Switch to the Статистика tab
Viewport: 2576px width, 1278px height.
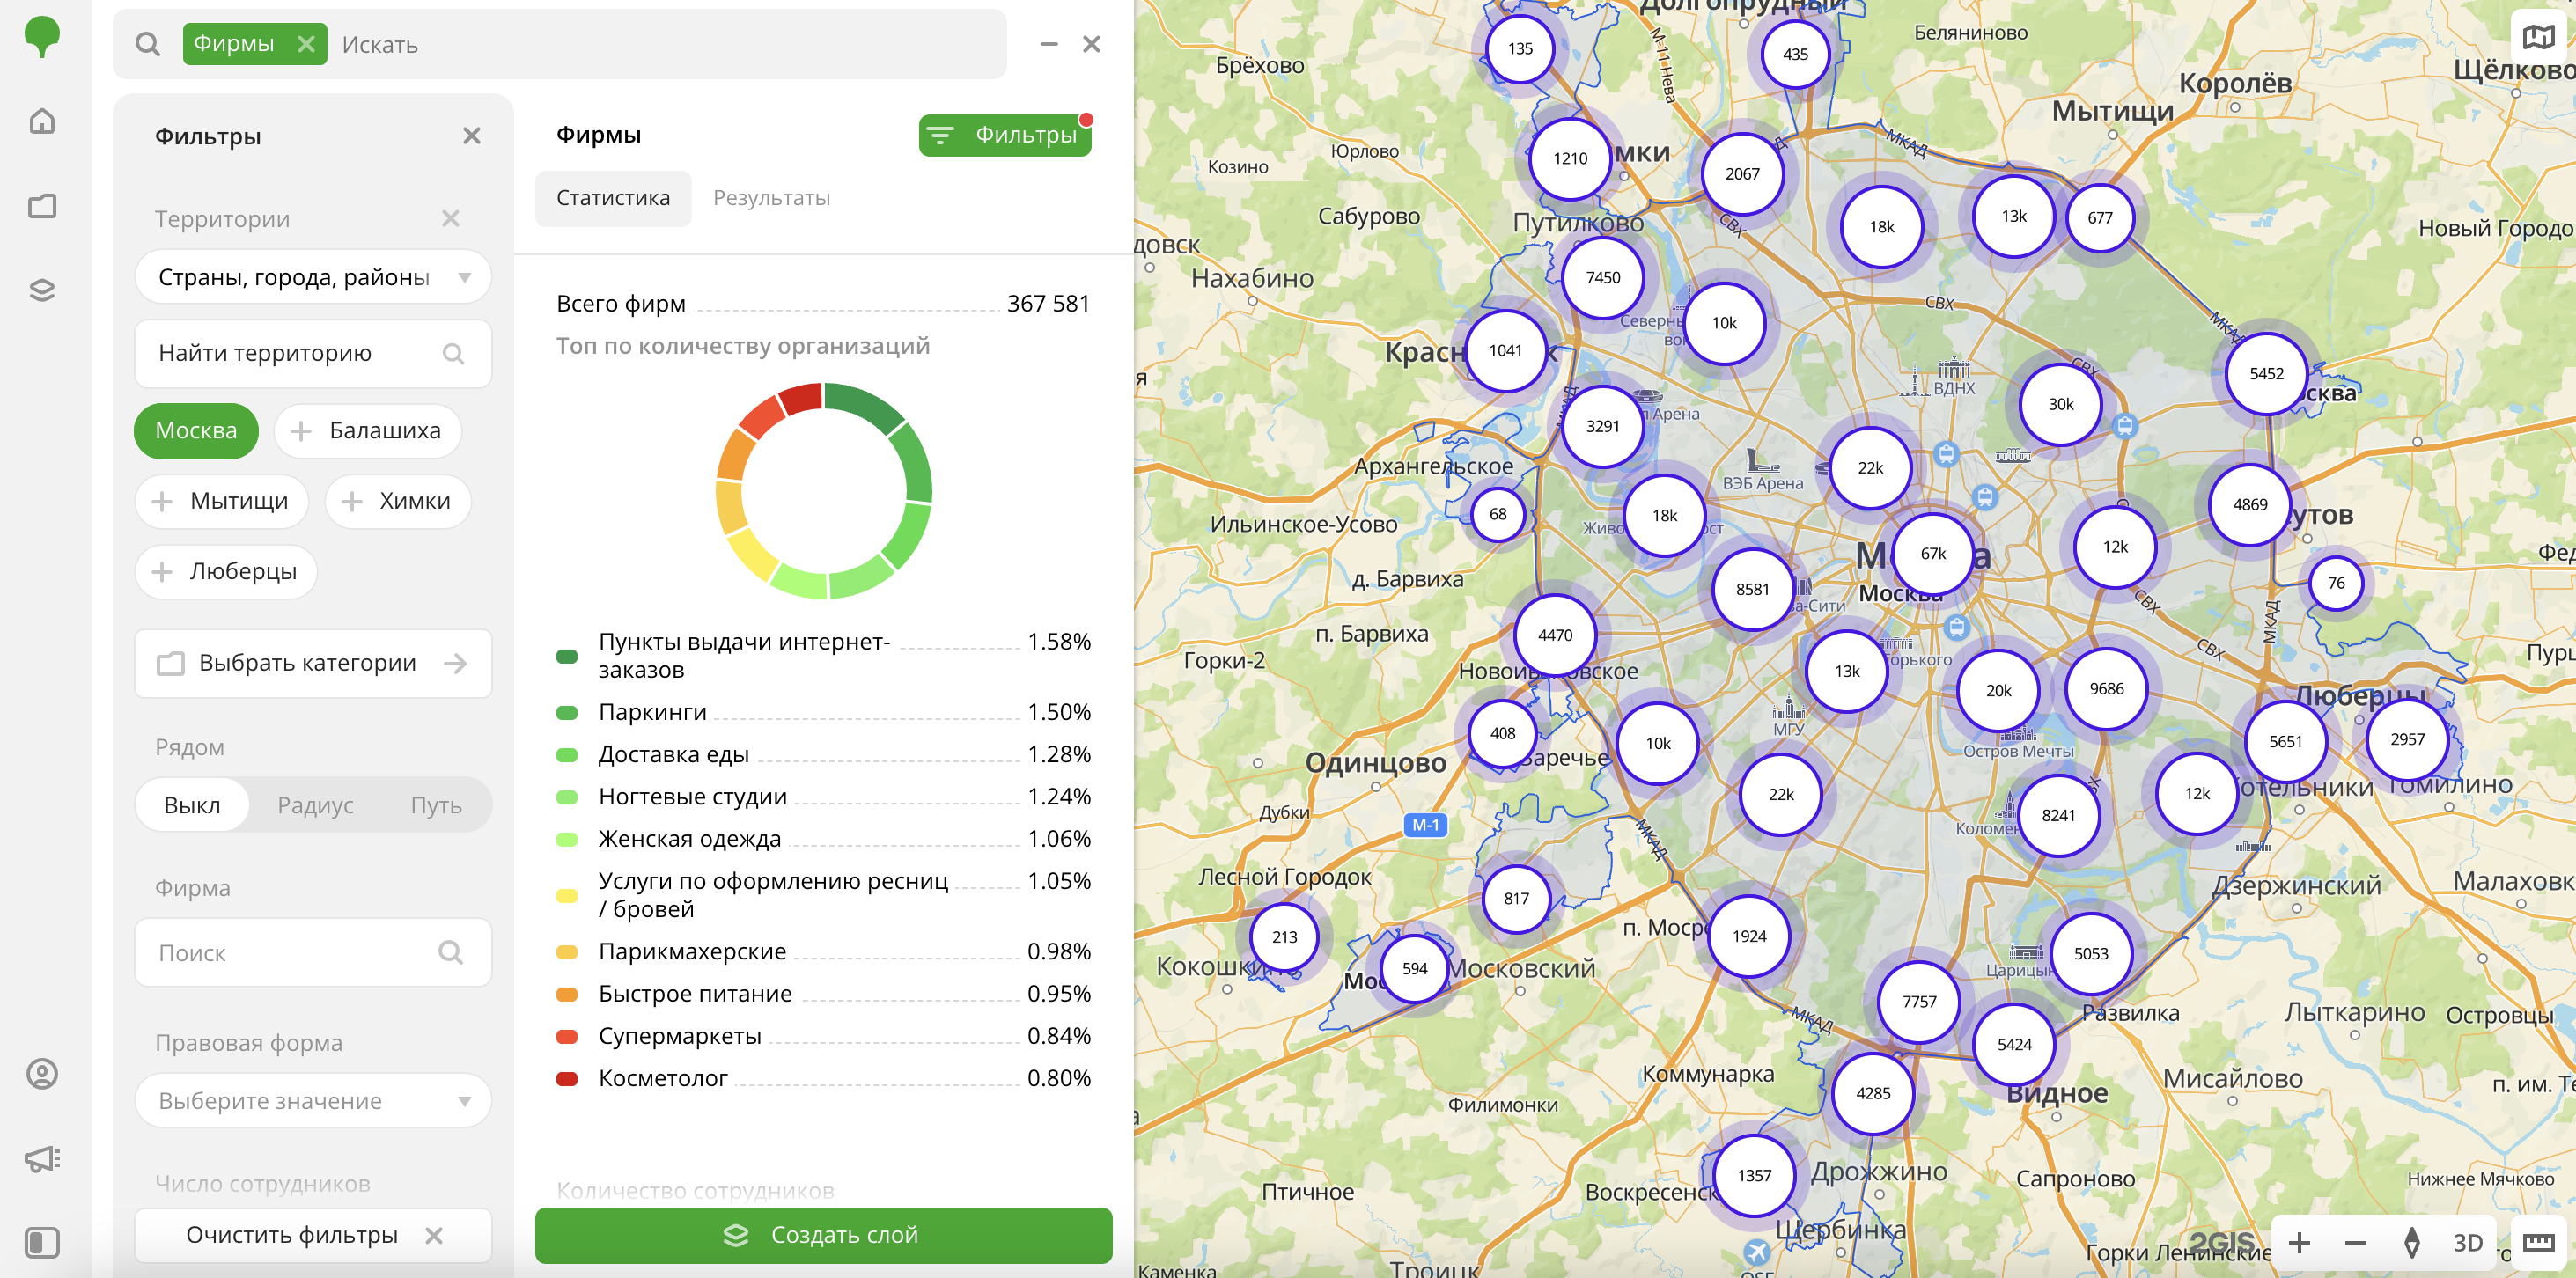pyautogui.click(x=613, y=198)
